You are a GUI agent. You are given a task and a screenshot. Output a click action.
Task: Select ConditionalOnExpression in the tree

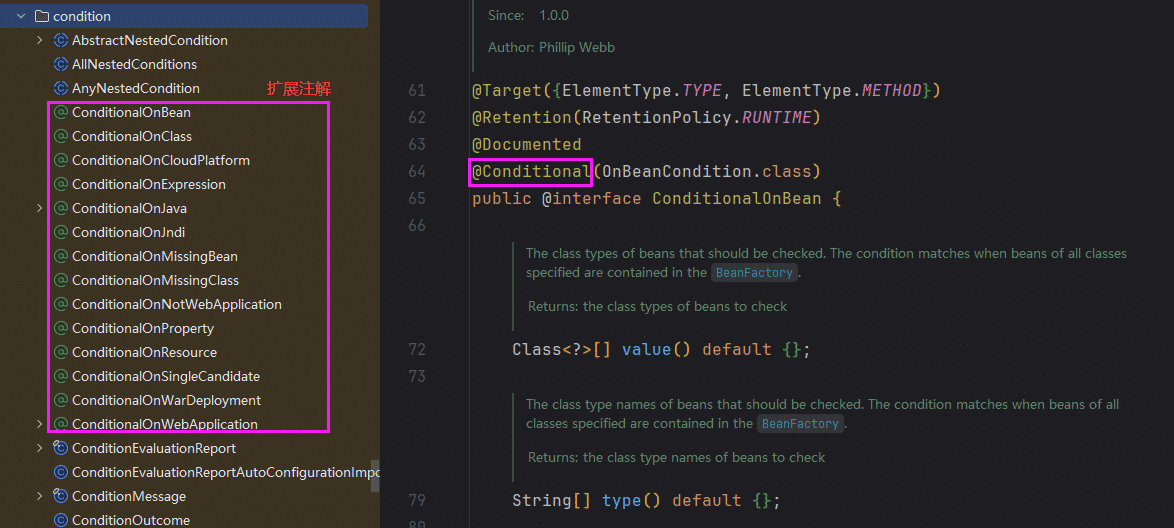point(148,184)
